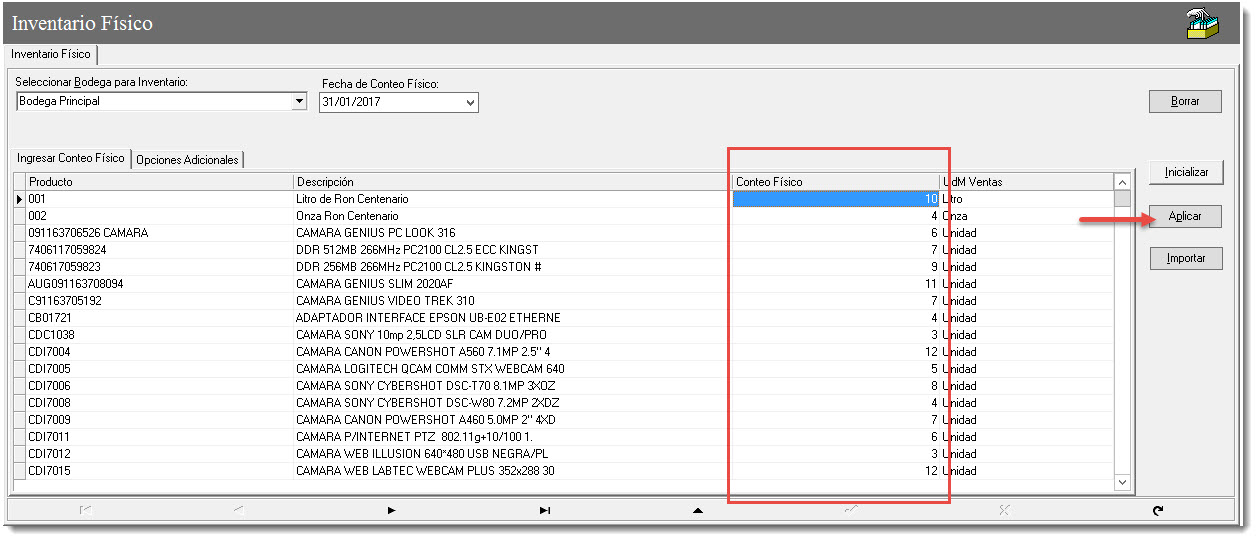Select product AUG091163708094
Screen dimensions: 1258x541
coord(76,284)
